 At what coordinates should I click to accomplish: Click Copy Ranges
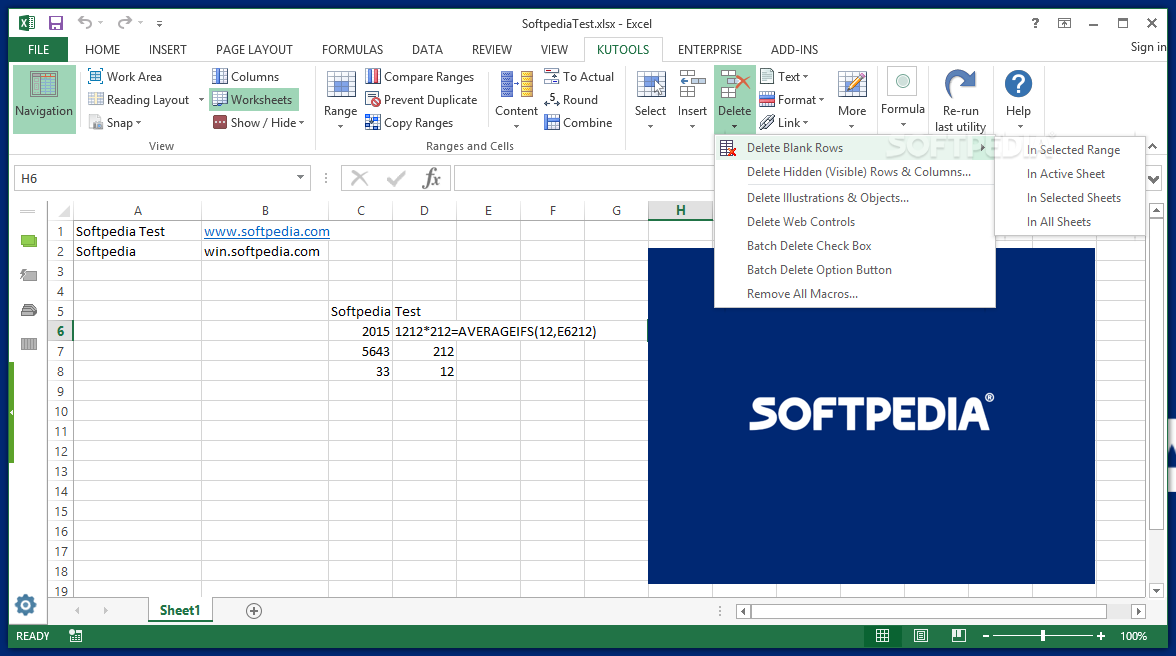[410, 123]
